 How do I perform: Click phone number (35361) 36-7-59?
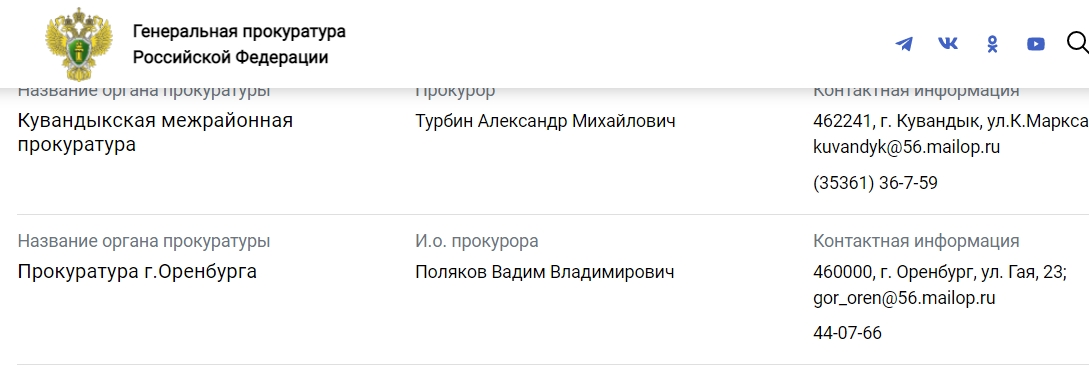point(875,183)
